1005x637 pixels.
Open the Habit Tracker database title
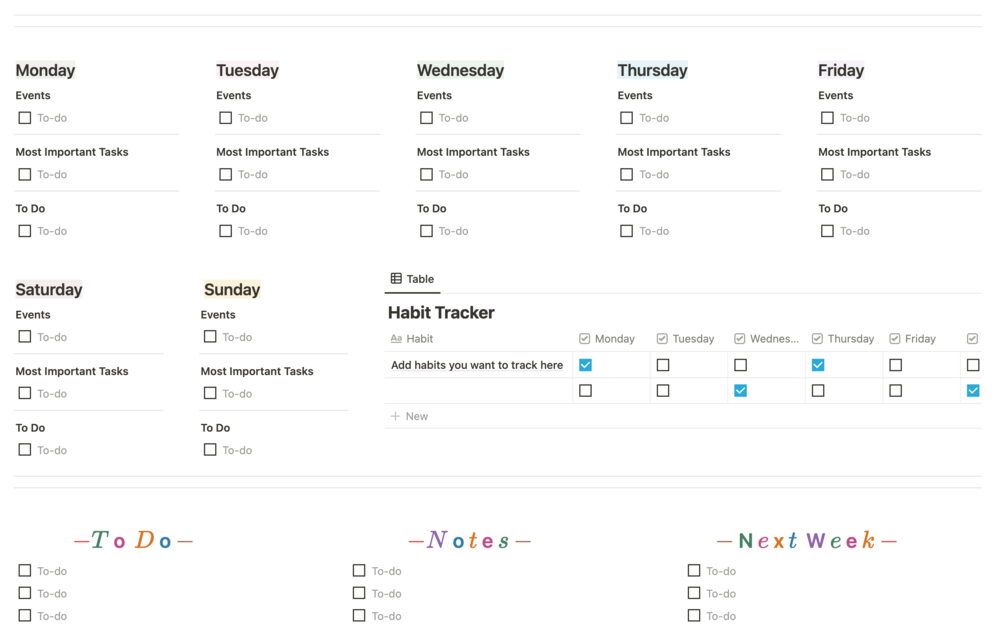coord(441,313)
